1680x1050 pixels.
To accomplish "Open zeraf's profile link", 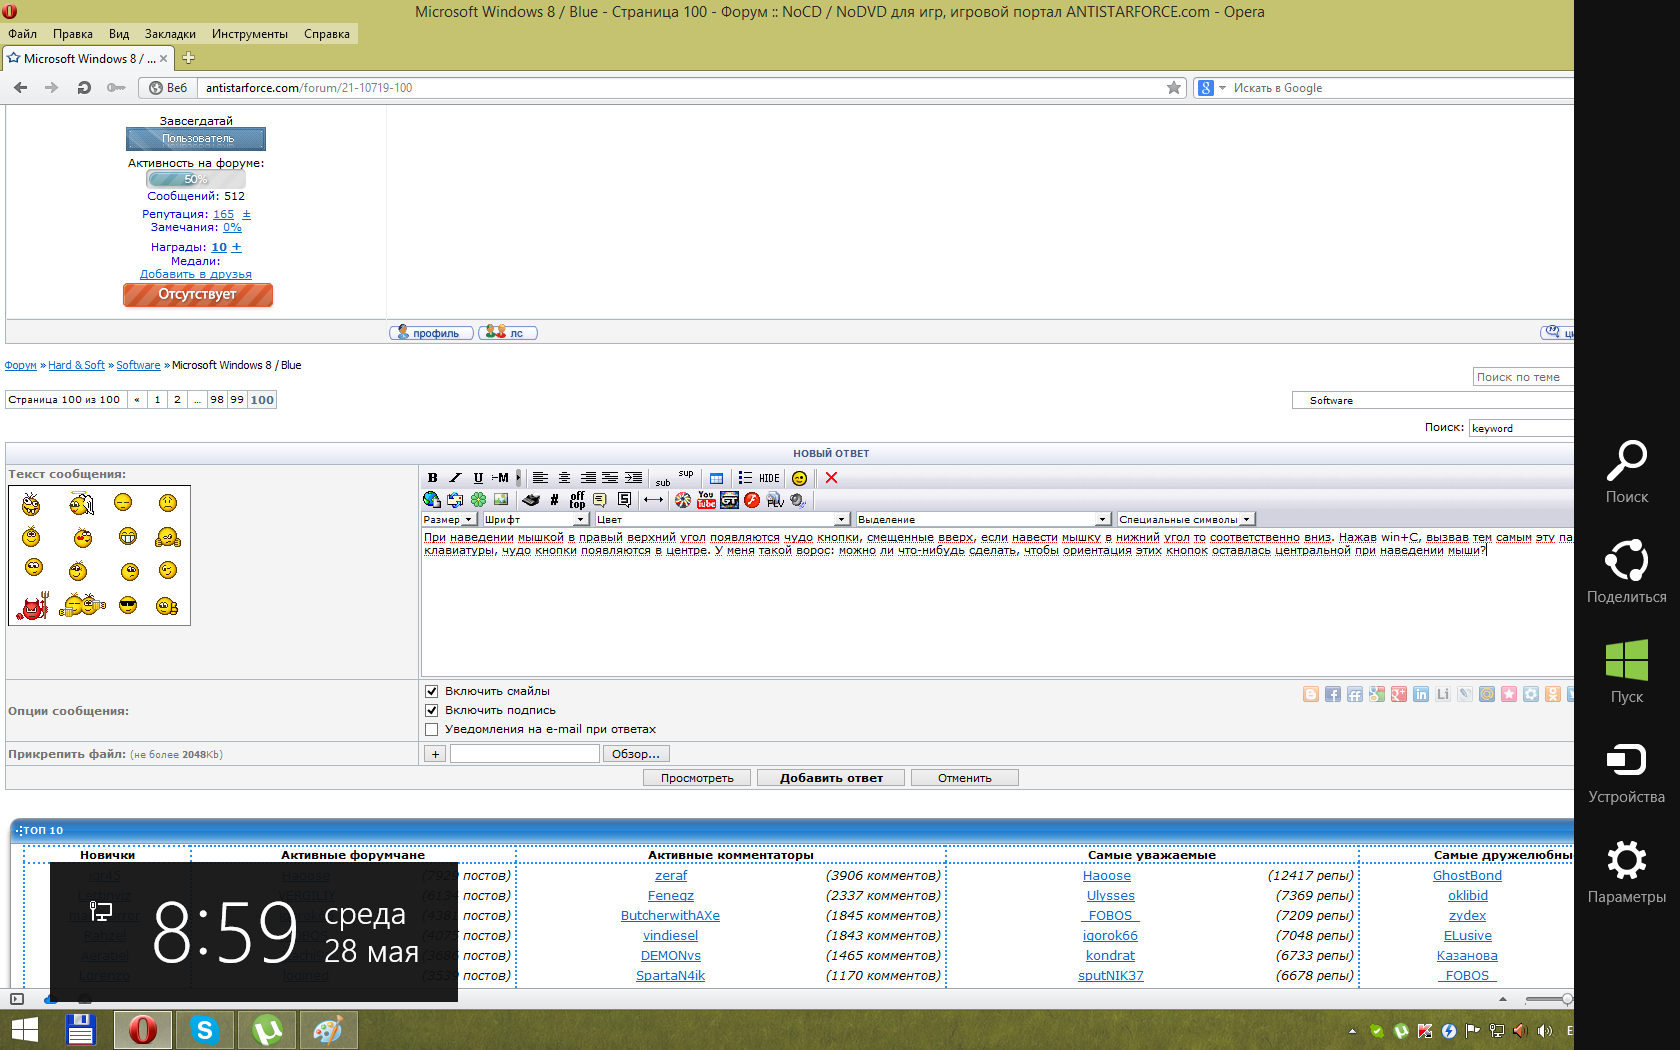I will 671,875.
